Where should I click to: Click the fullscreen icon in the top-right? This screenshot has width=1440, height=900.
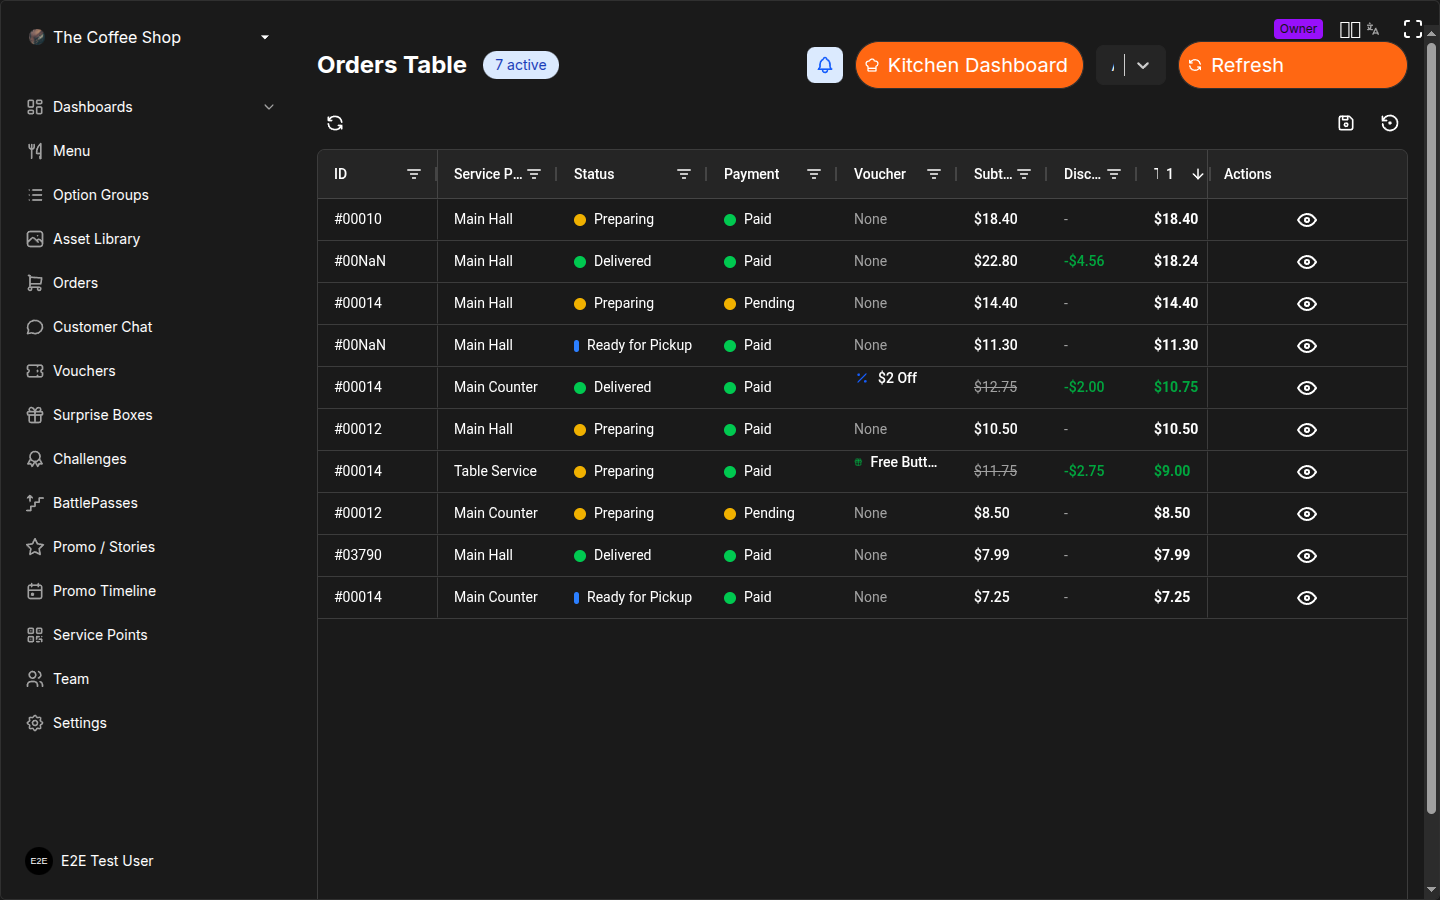[x=1413, y=28]
